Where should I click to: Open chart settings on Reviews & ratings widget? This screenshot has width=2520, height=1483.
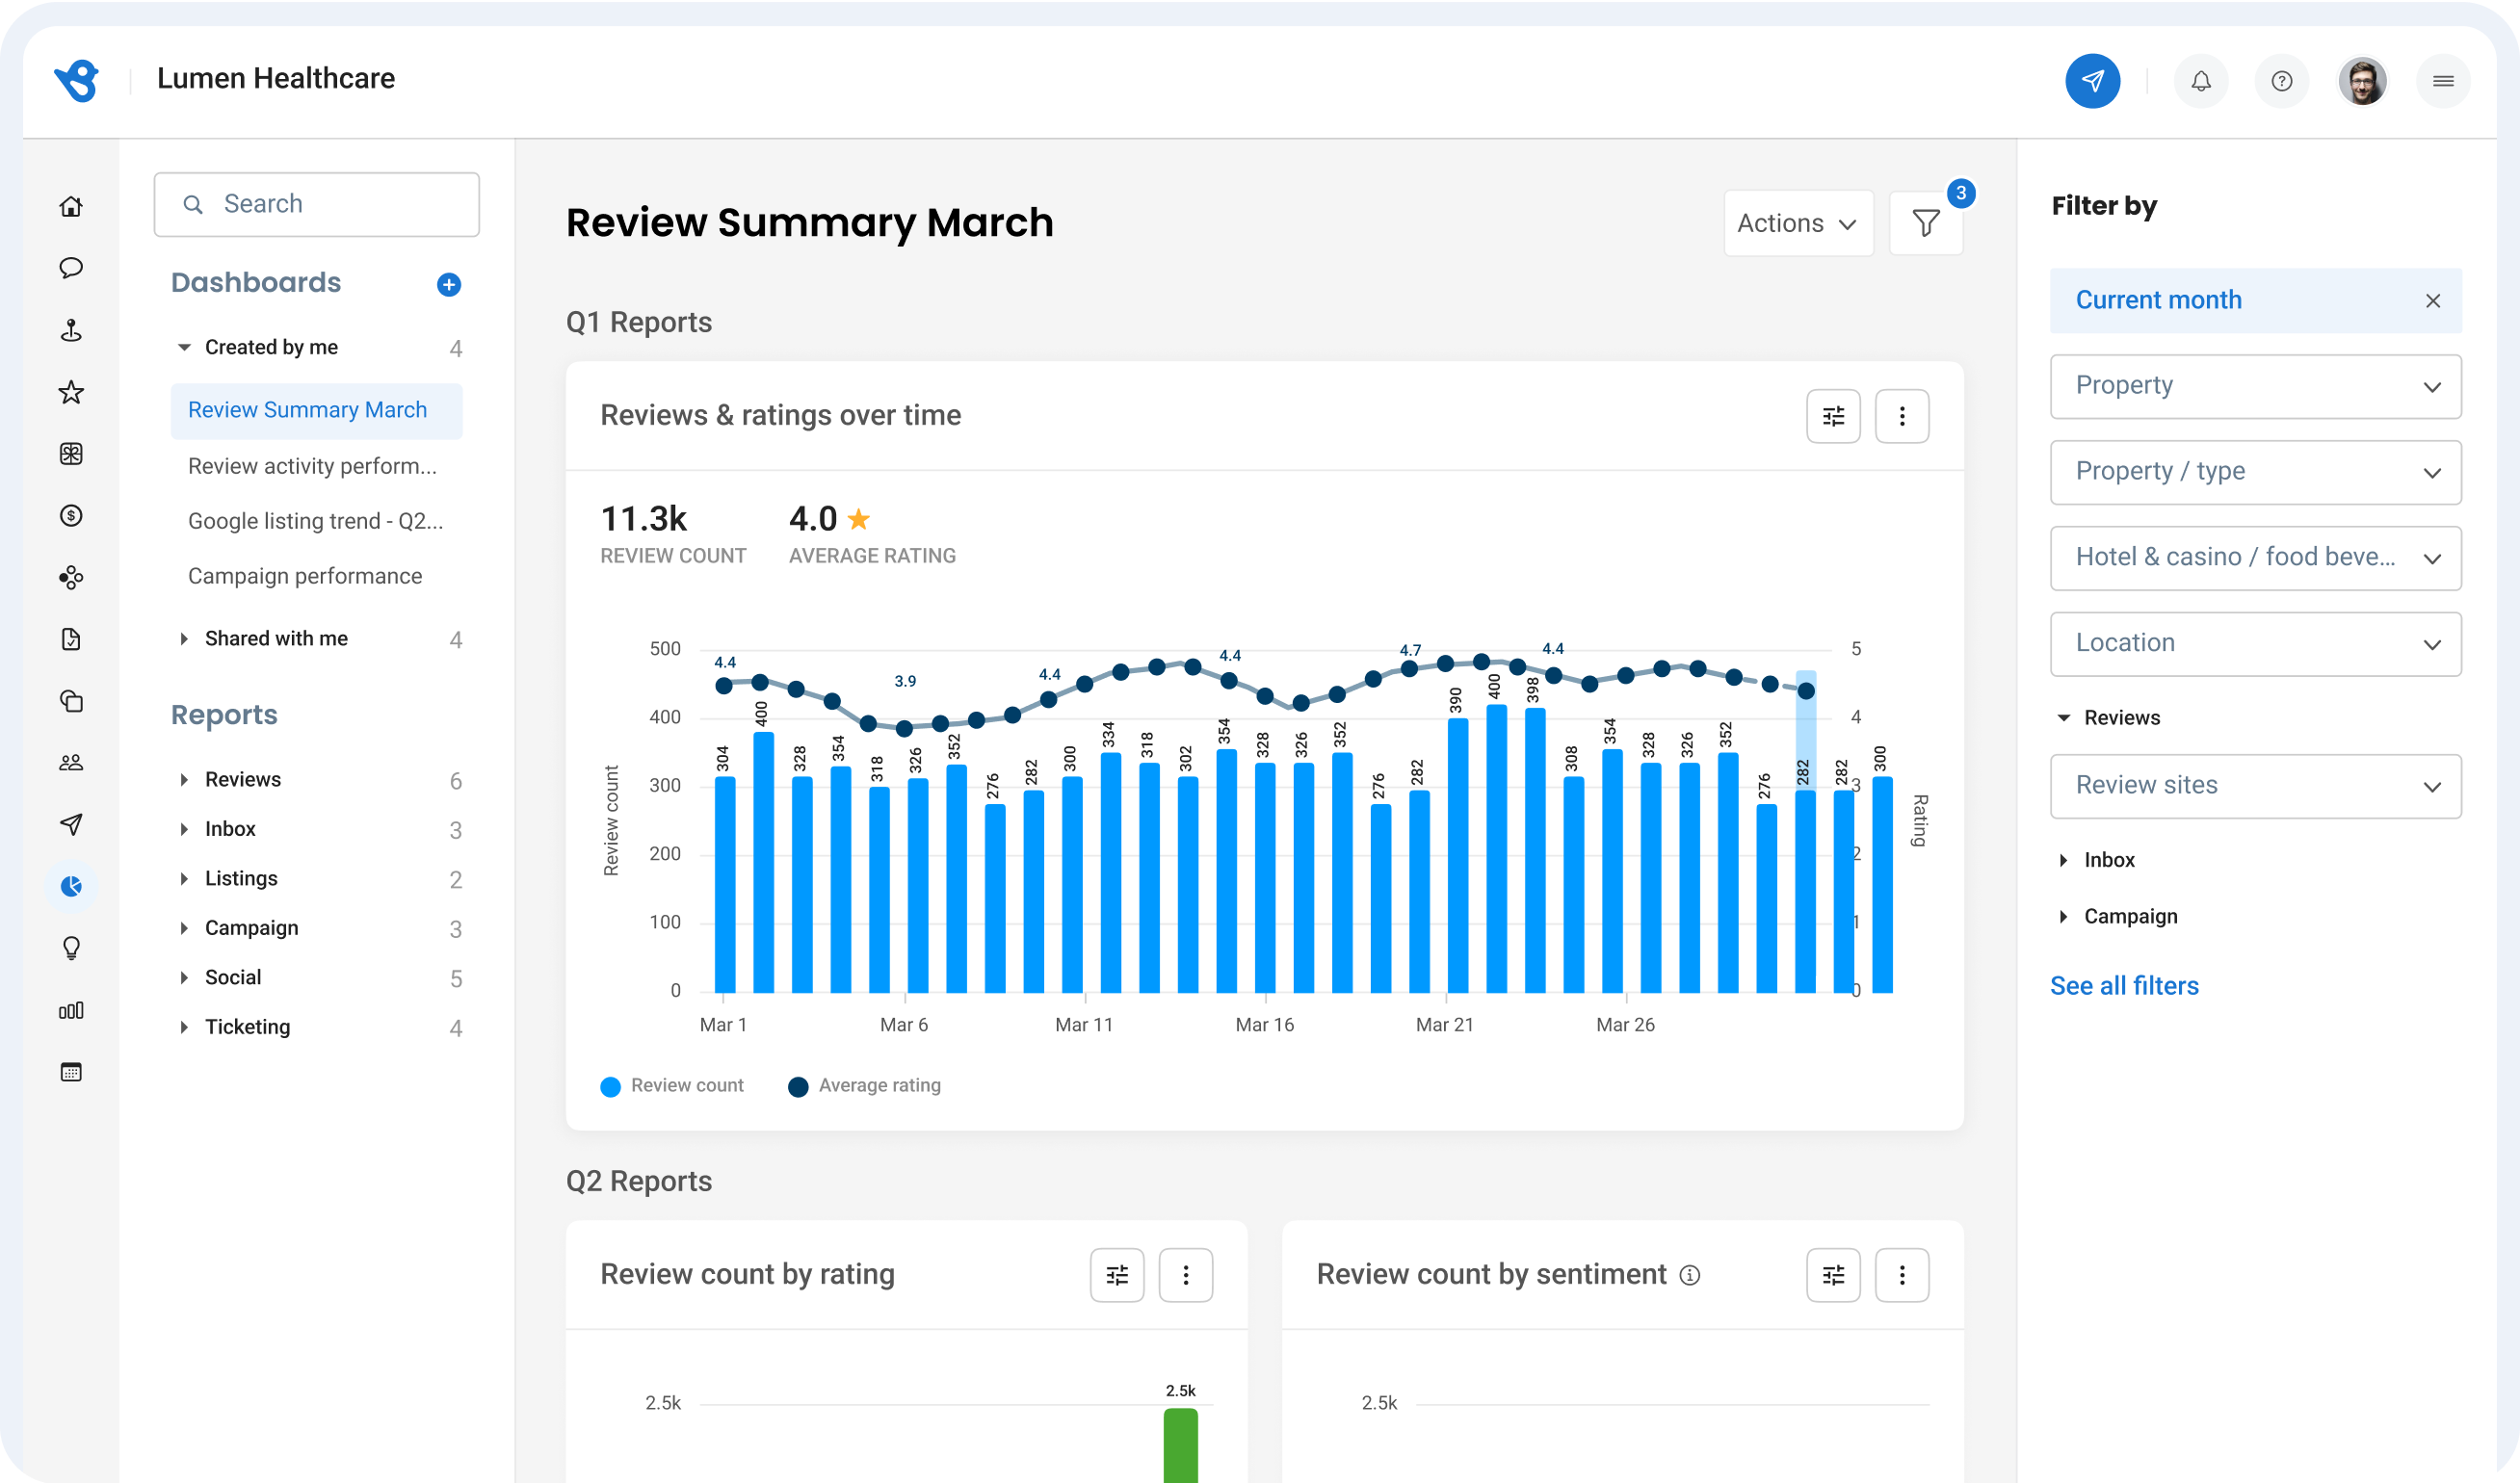click(1833, 415)
